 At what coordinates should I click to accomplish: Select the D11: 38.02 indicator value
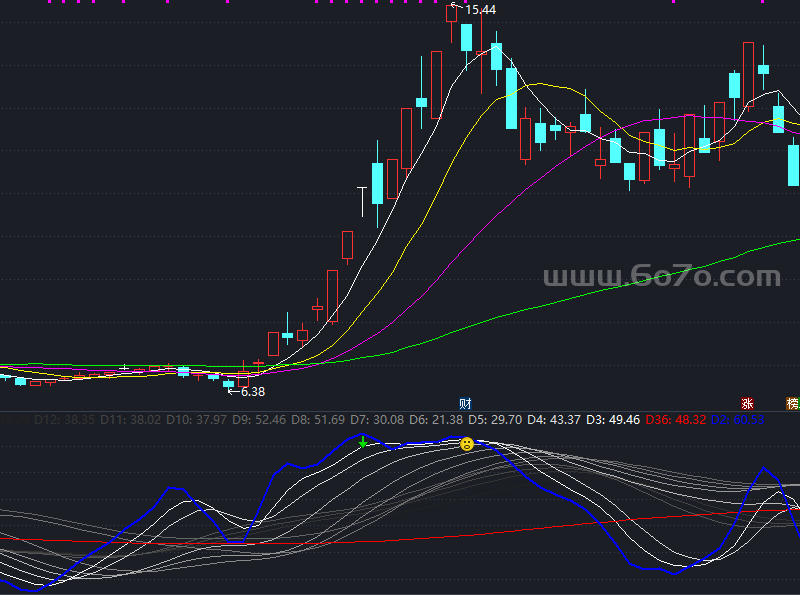pos(130,420)
